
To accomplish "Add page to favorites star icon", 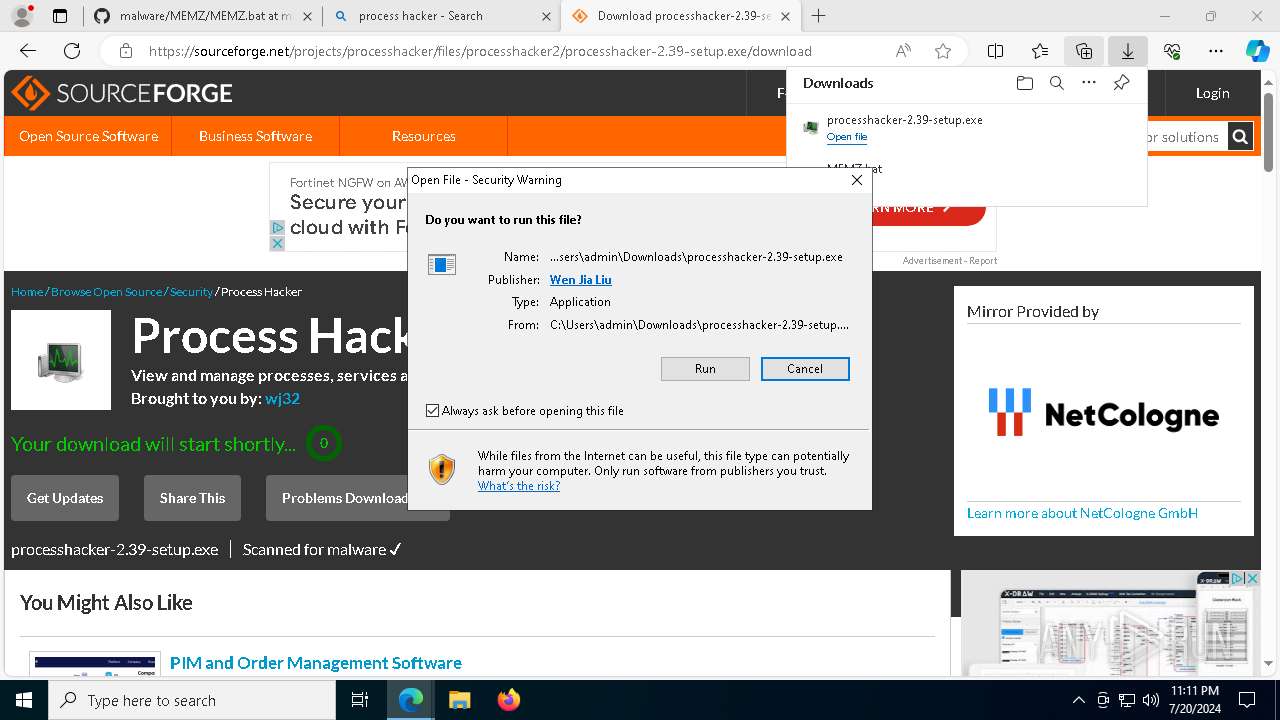I will [943, 51].
